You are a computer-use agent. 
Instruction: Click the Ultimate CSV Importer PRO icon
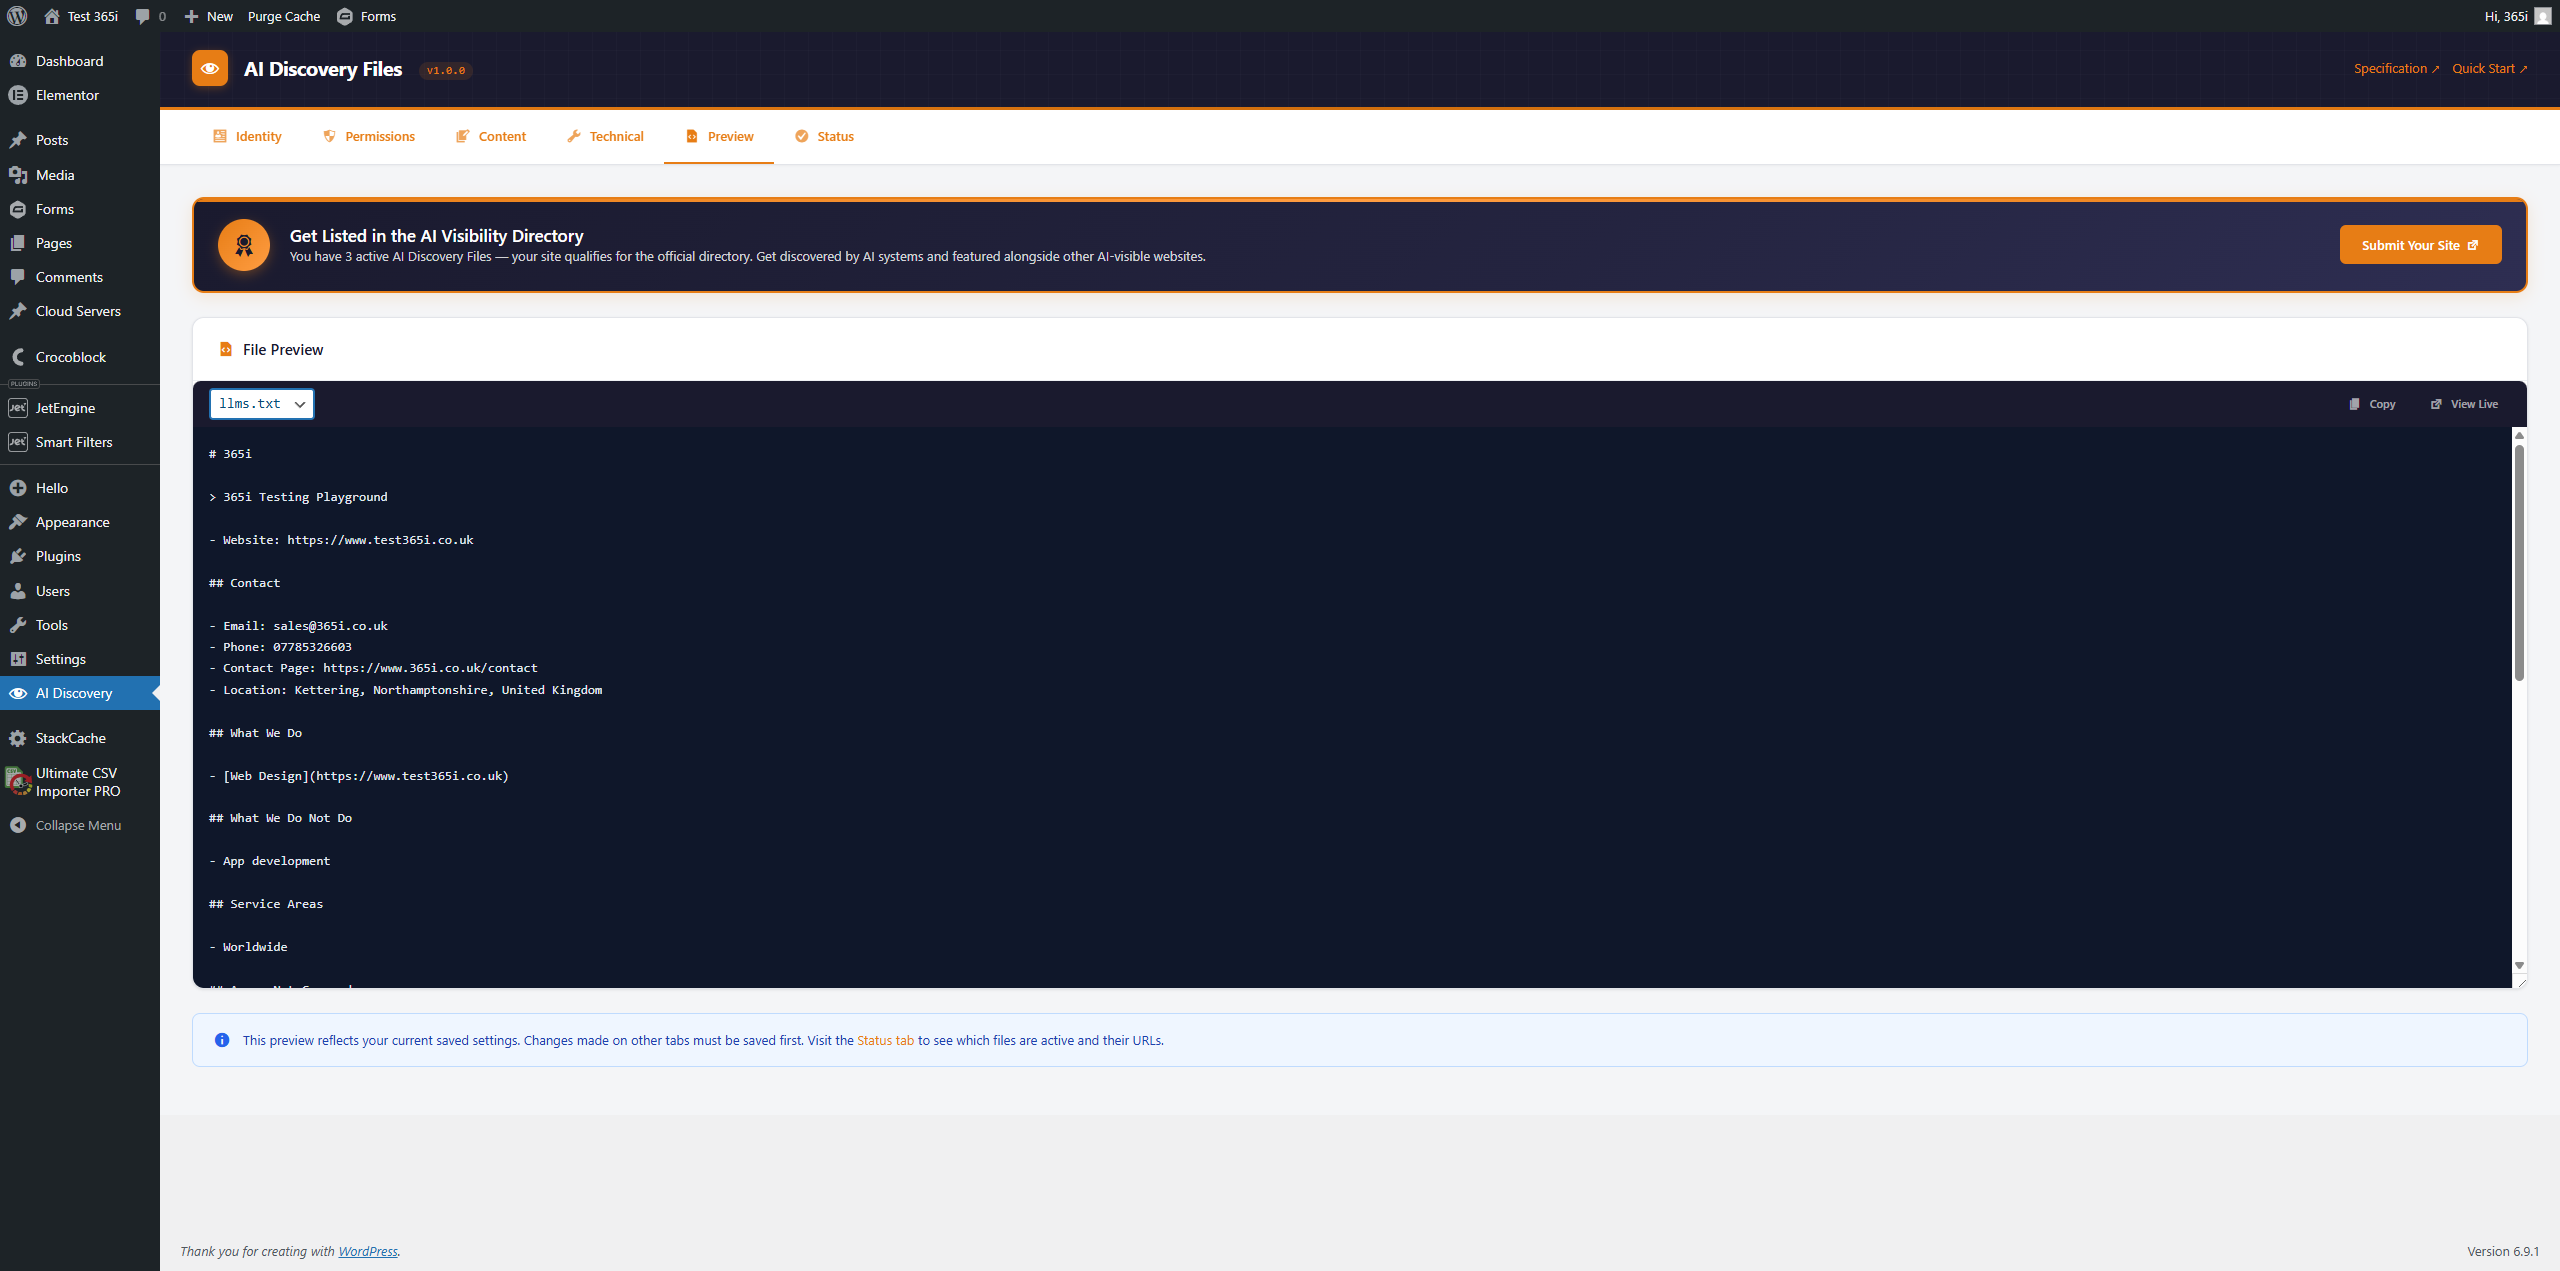coord(18,781)
